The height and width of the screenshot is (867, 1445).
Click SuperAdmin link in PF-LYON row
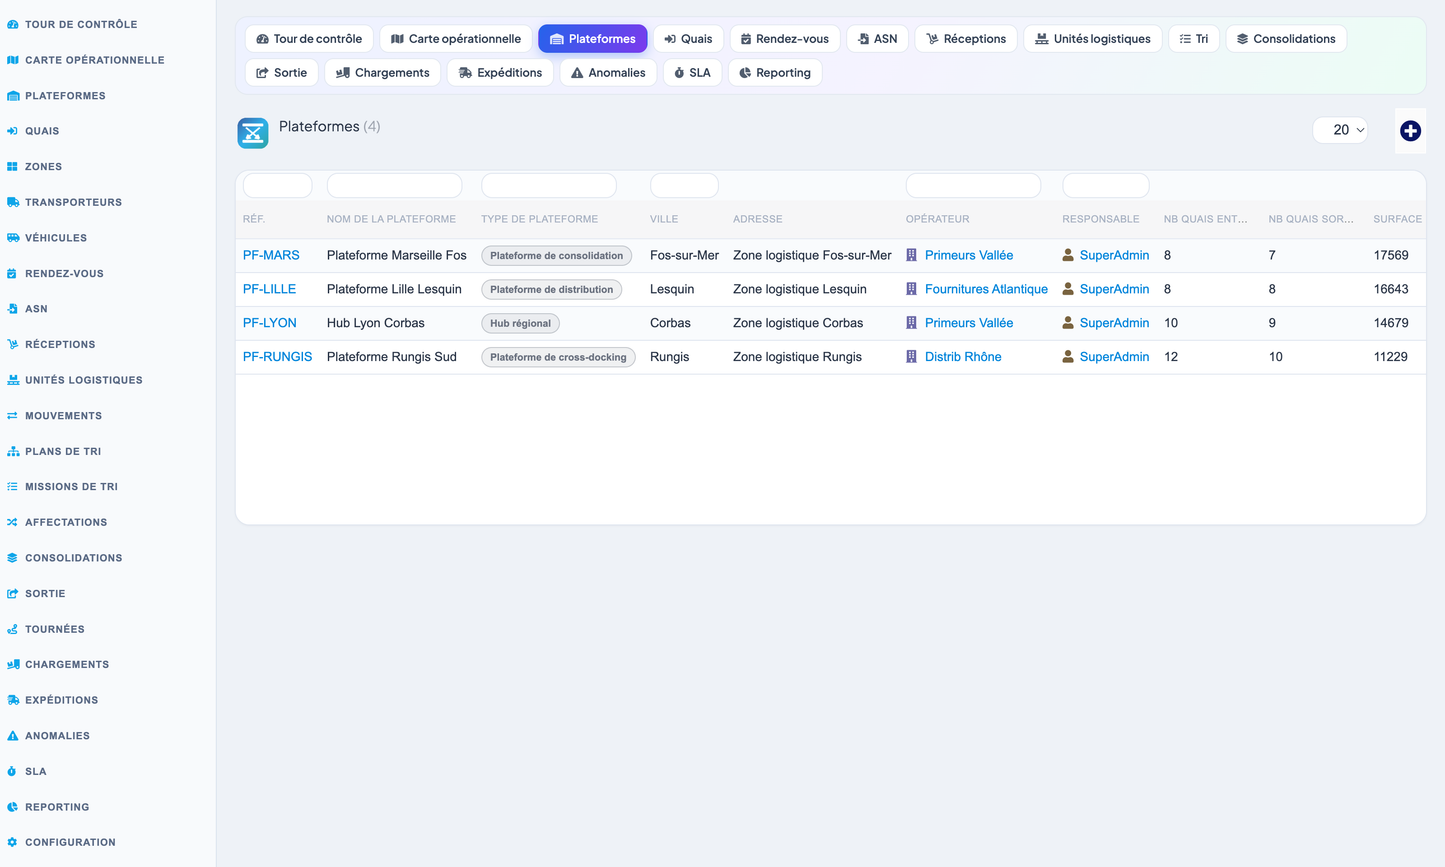1114,323
